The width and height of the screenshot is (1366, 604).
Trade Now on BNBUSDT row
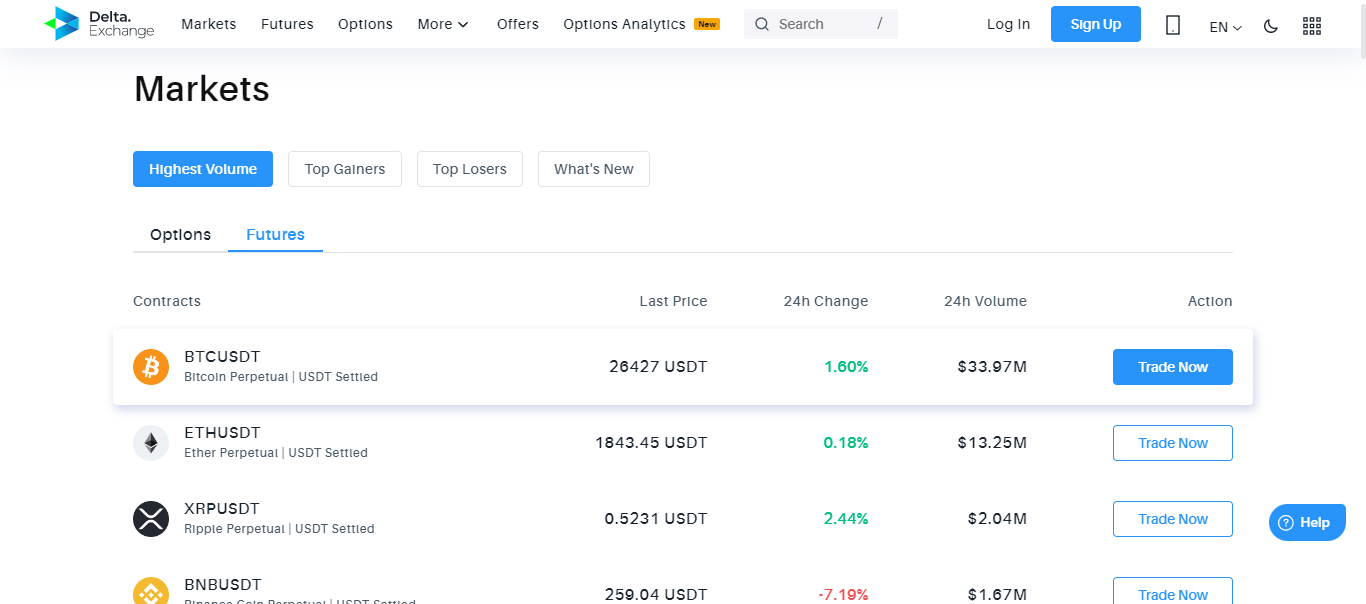[x=1173, y=591]
